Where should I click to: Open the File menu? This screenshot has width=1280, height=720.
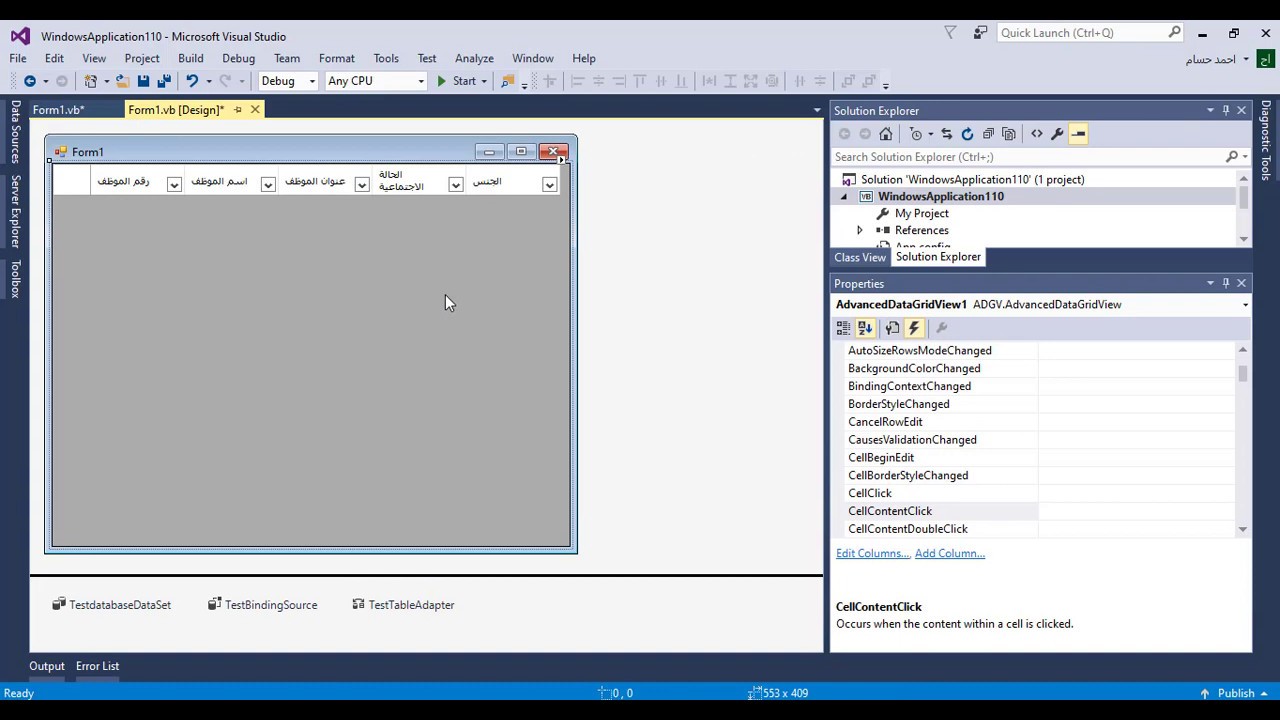pyautogui.click(x=18, y=58)
